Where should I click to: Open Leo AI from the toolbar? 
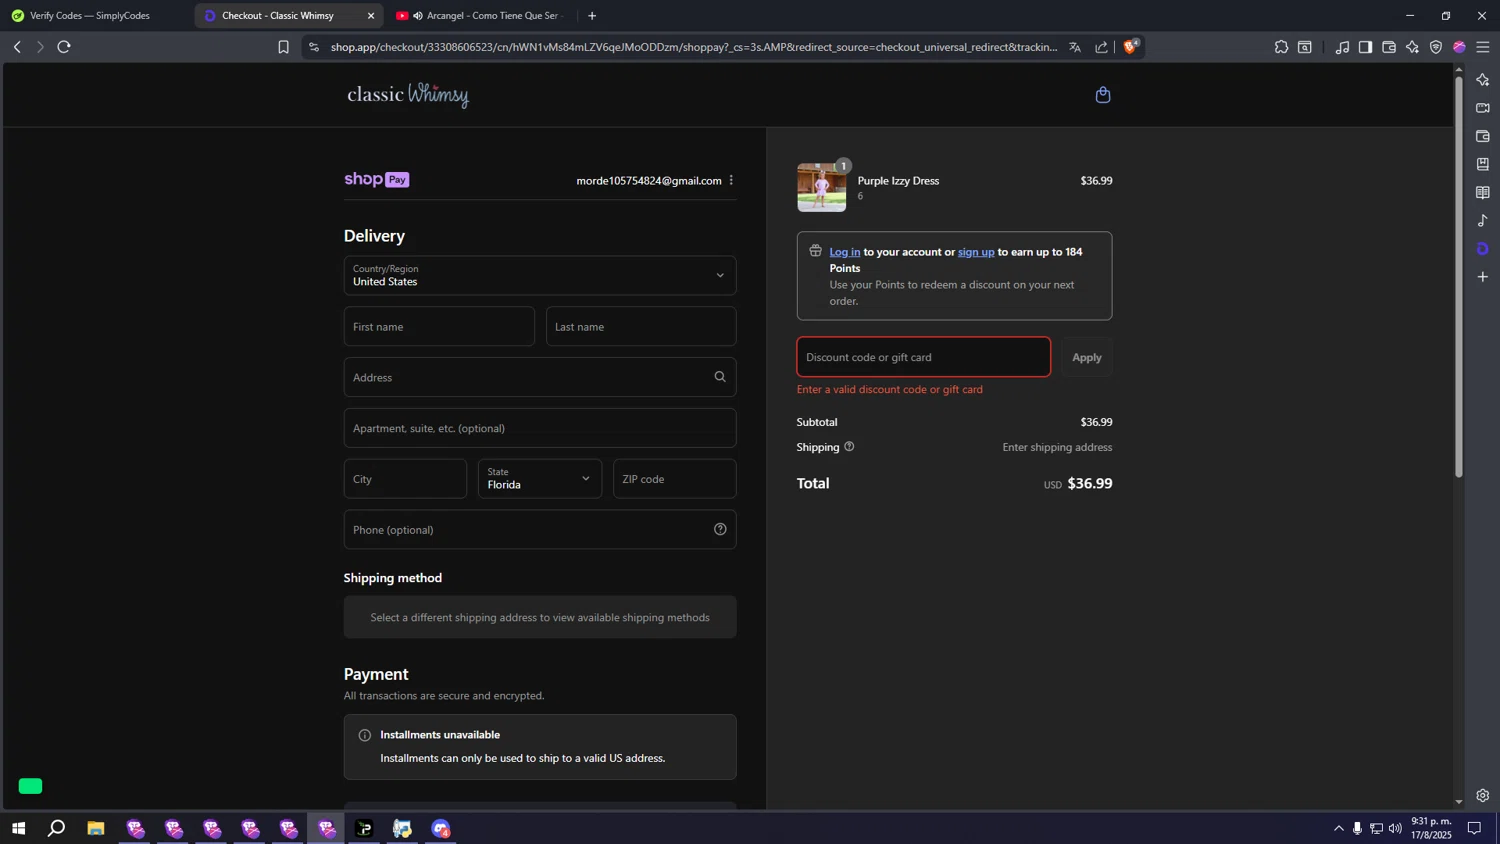click(1412, 47)
